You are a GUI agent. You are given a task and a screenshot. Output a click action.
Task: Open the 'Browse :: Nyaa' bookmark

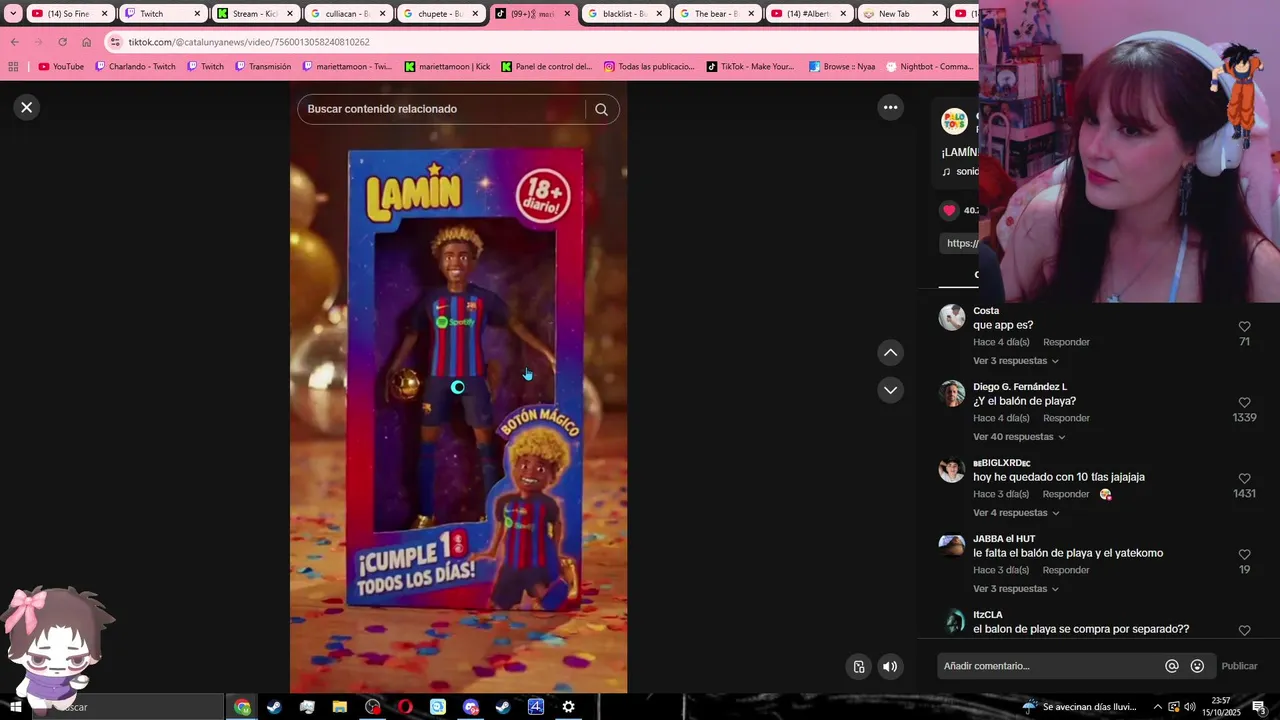point(842,67)
